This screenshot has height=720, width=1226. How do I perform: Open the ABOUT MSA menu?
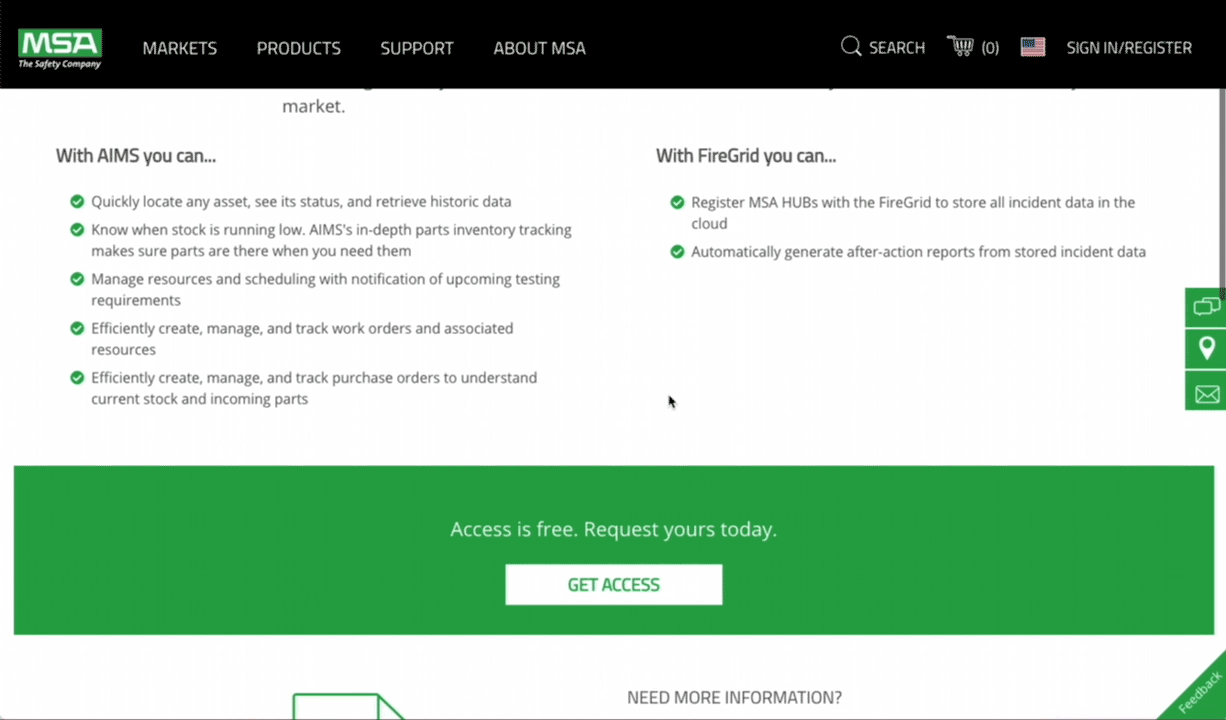[x=539, y=48]
